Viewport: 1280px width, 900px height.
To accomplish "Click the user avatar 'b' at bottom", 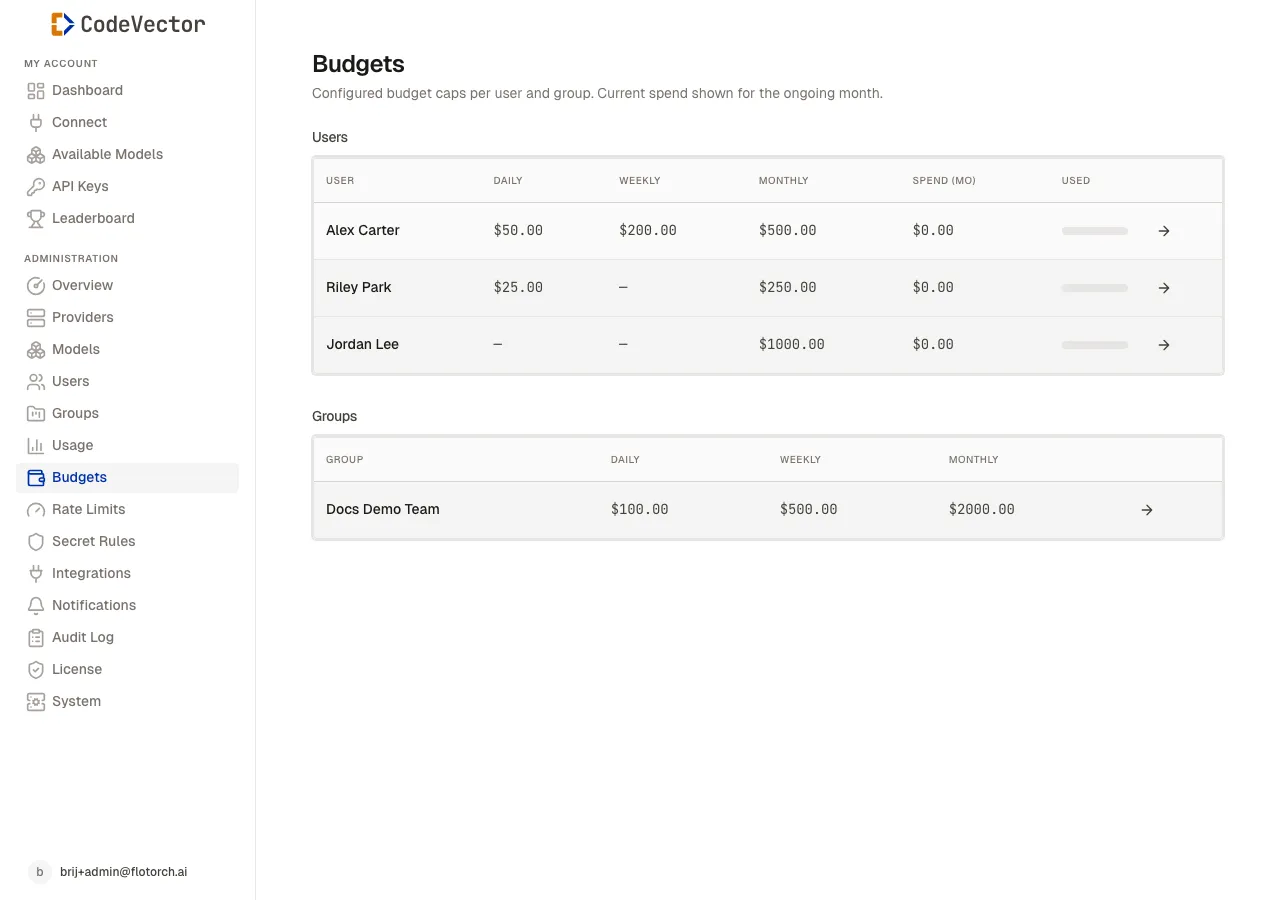I will [x=40, y=872].
